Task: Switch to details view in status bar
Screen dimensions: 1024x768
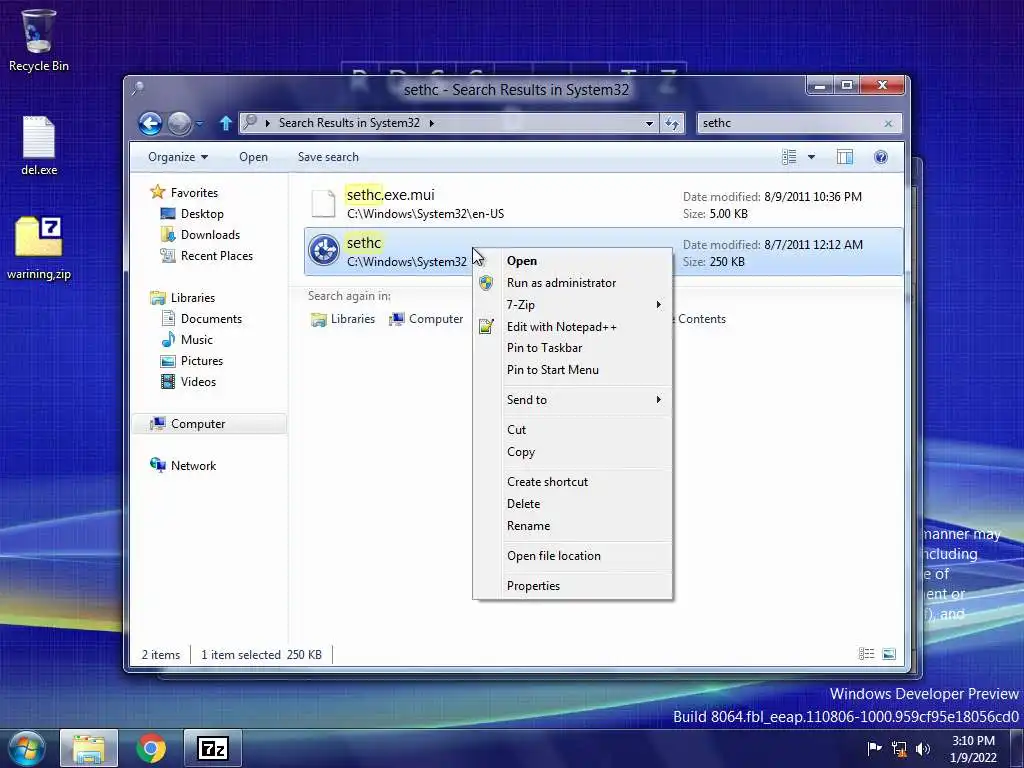Action: click(866, 654)
